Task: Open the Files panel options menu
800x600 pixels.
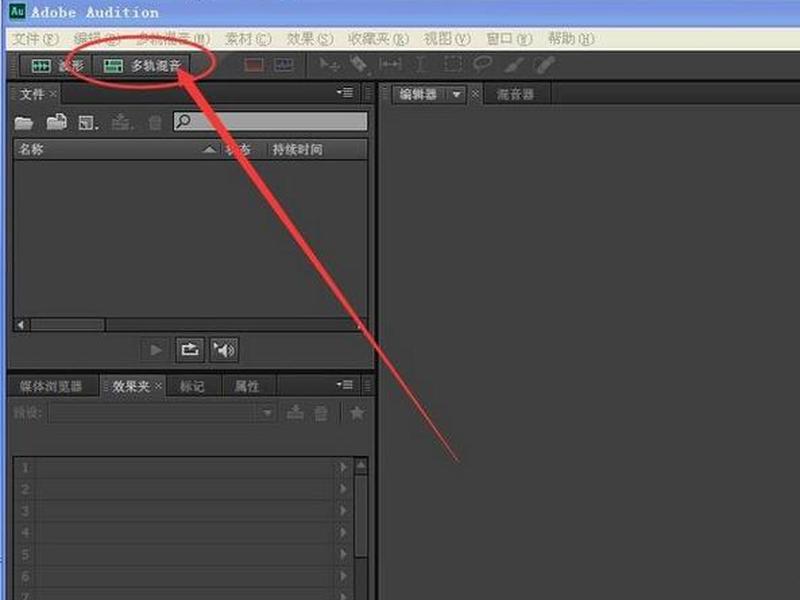Action: point(345,93)
